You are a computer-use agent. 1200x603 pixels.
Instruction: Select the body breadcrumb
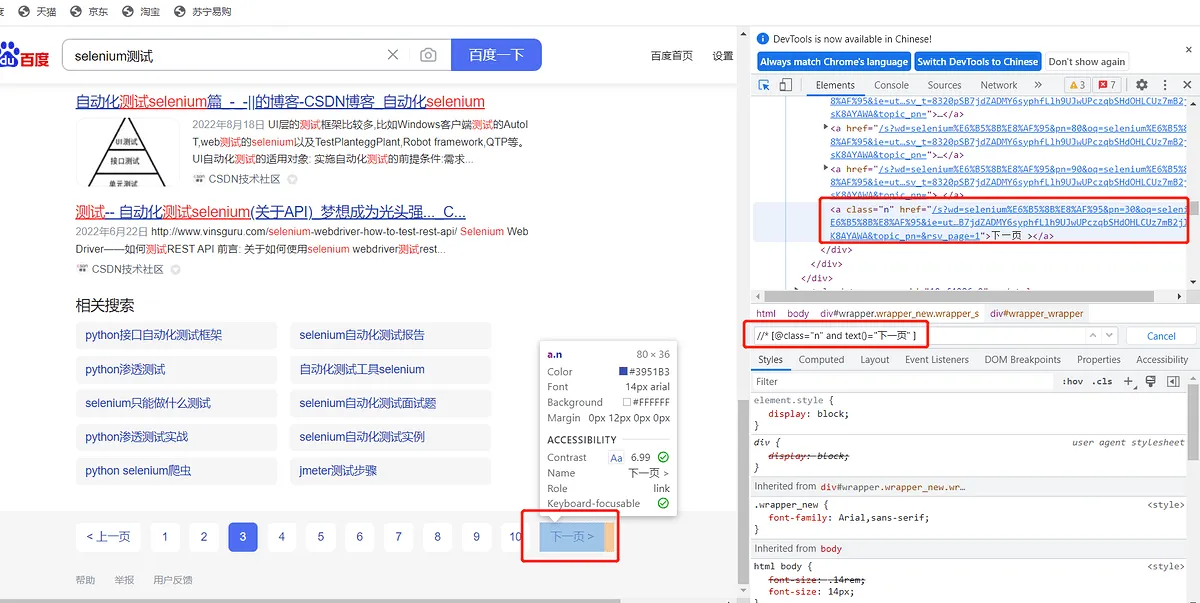coord(798,313)
